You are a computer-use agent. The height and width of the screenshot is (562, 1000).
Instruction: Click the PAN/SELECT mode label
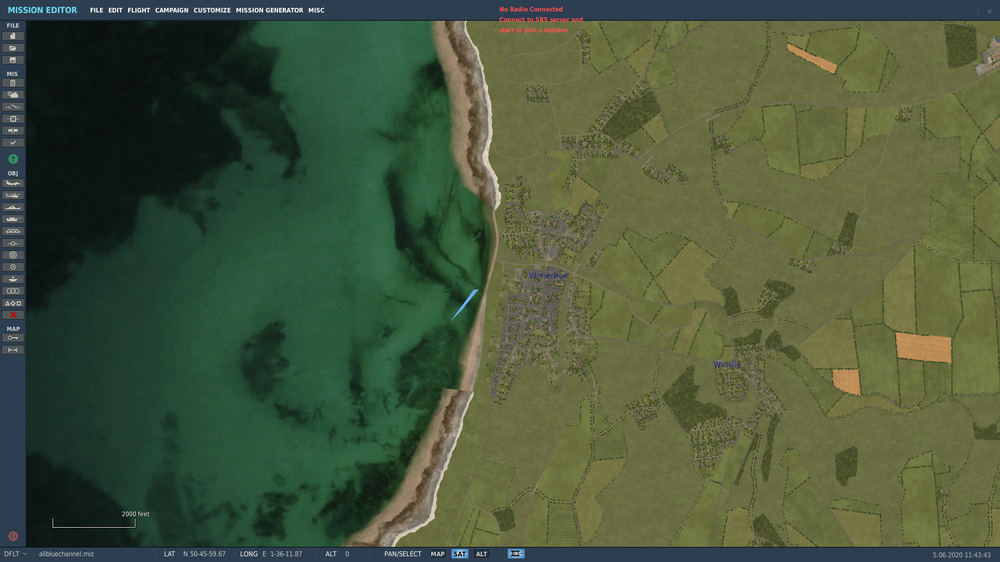[x=402, y=554]
